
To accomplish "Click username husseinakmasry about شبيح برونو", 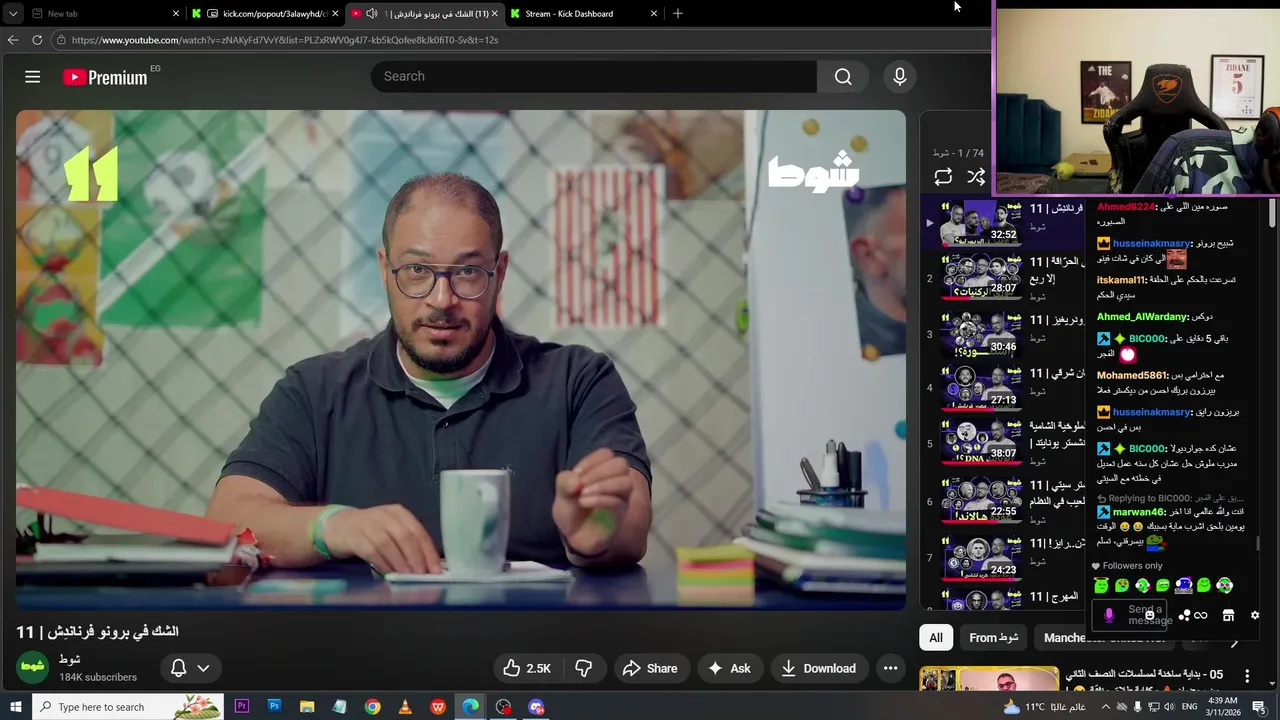I will (1151, 243).
